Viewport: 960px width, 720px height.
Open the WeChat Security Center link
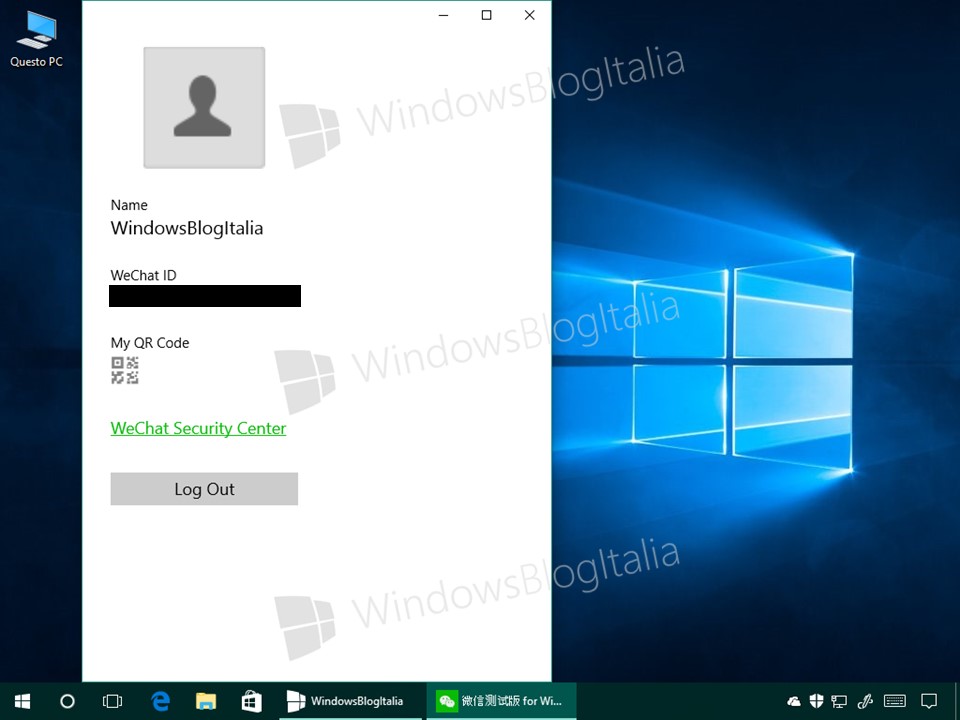tap(198, 428)
